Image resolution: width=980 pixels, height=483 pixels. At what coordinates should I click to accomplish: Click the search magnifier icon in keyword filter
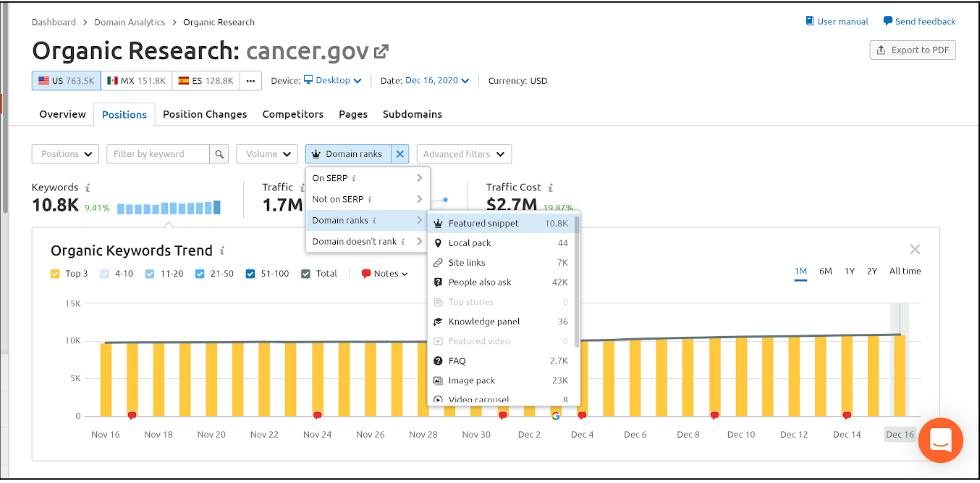(219, 154)
